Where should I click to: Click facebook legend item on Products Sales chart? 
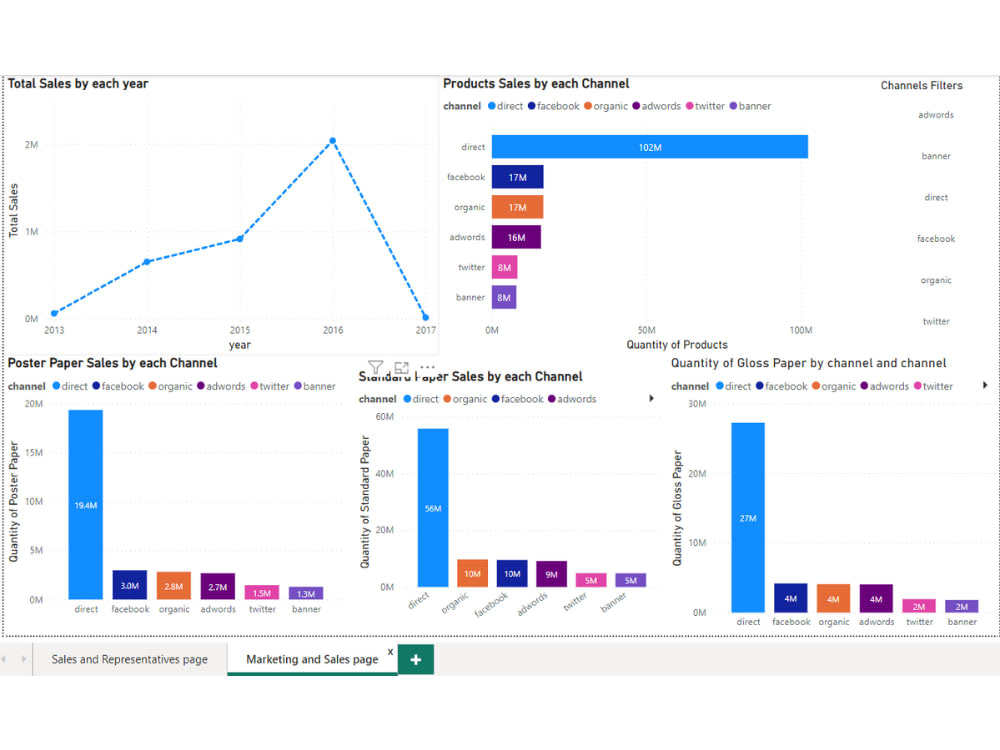pyautogui.click(x=560, y=105)
